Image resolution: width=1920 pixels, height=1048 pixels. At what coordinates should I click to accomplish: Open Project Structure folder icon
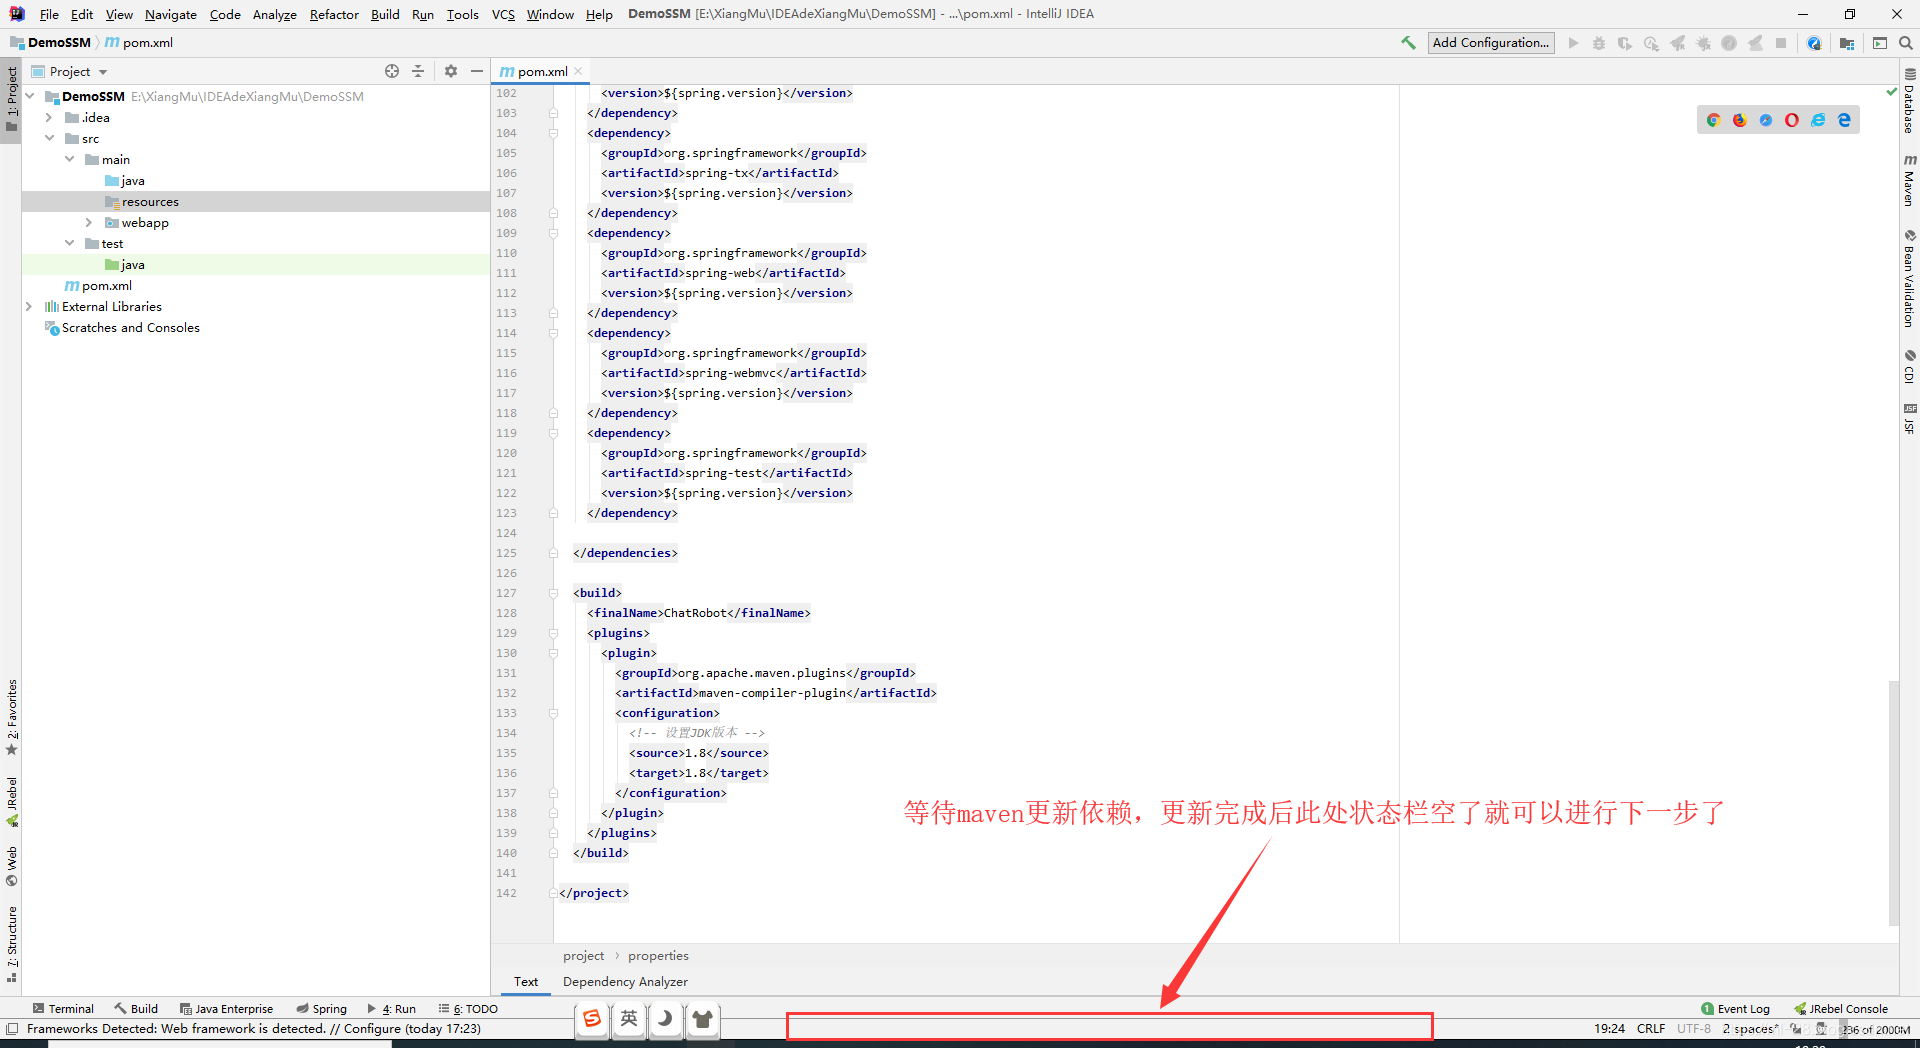click(1847, 43)
